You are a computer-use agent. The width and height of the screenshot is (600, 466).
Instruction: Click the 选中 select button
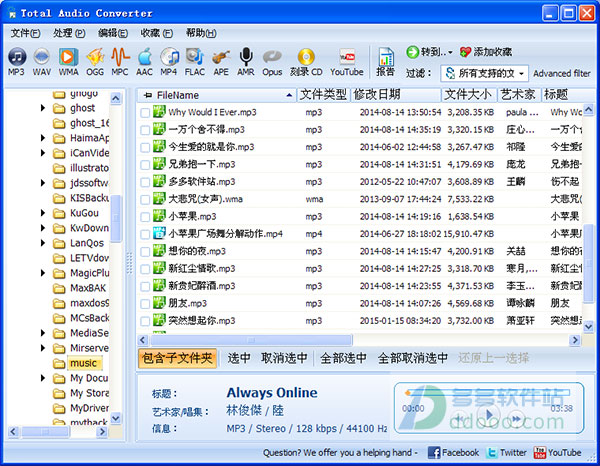[x=239, y=358]
